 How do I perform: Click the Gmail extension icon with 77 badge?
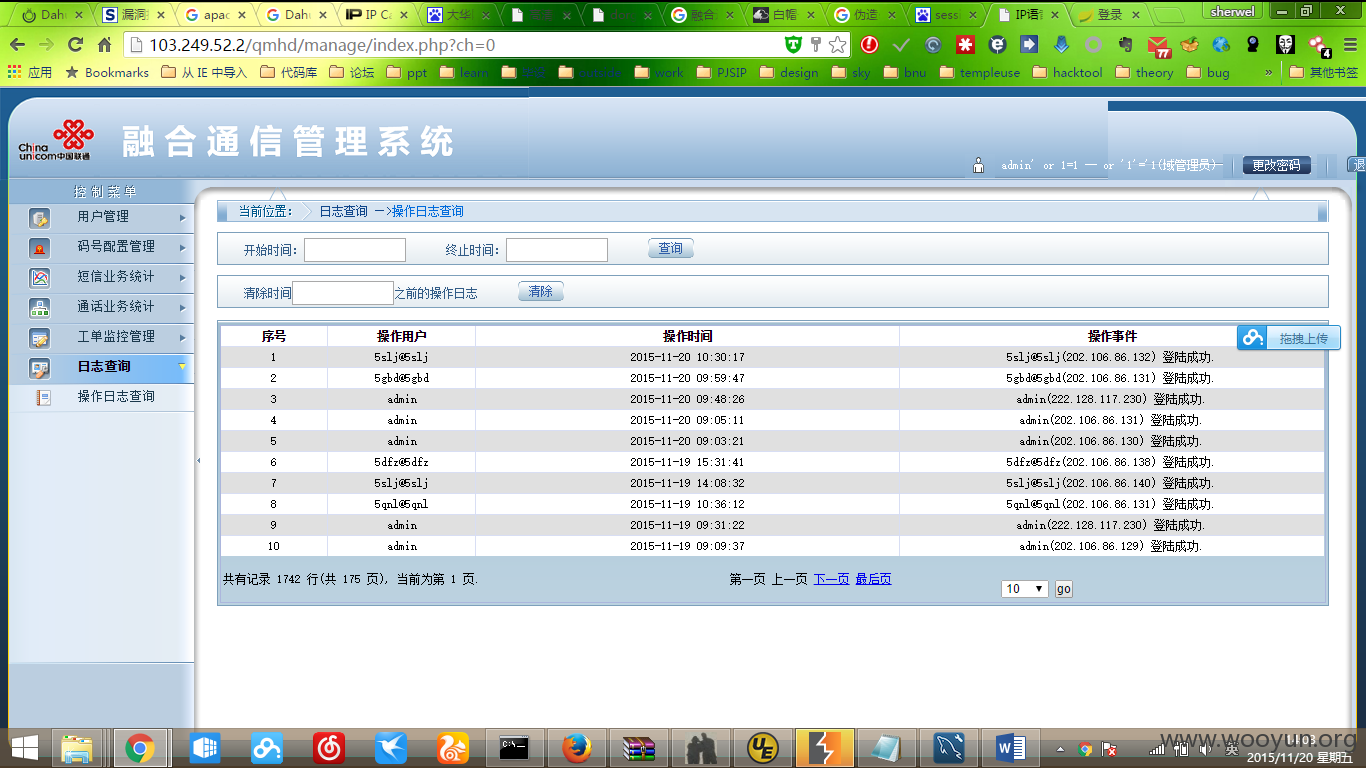tap(1158, 45)
